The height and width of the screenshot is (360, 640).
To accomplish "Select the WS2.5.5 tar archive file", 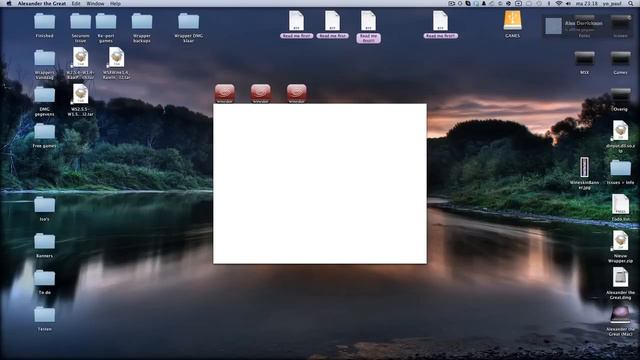I will click(x=80, y=95).
